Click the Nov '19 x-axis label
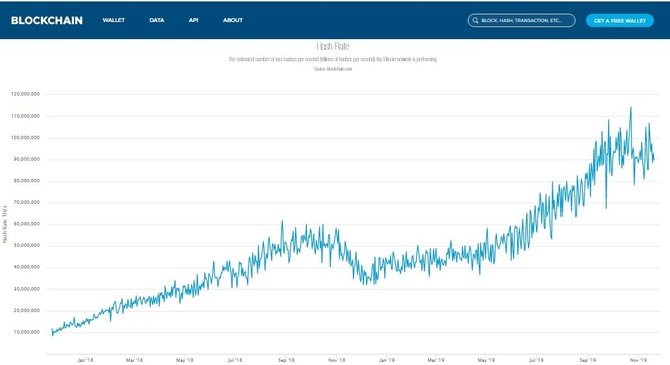 (x=638, y=360)
